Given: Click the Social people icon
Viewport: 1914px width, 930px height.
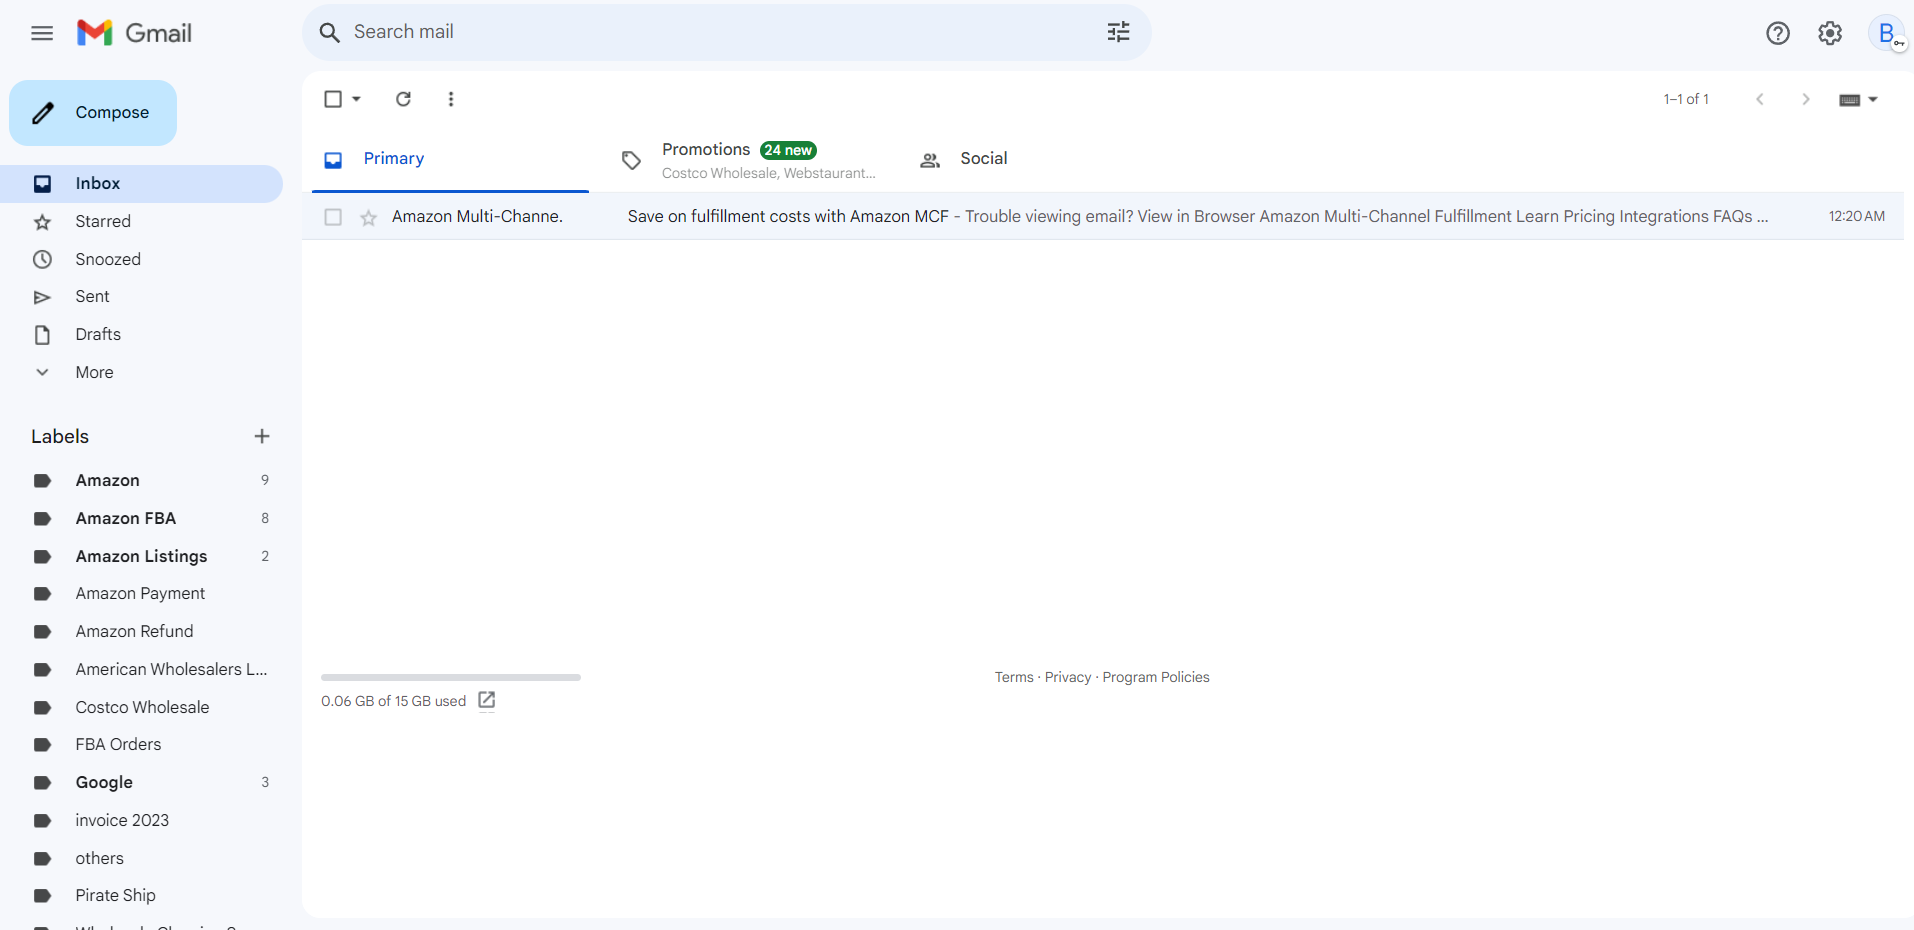Looking at the screenshot, I should tap(930, 160).
